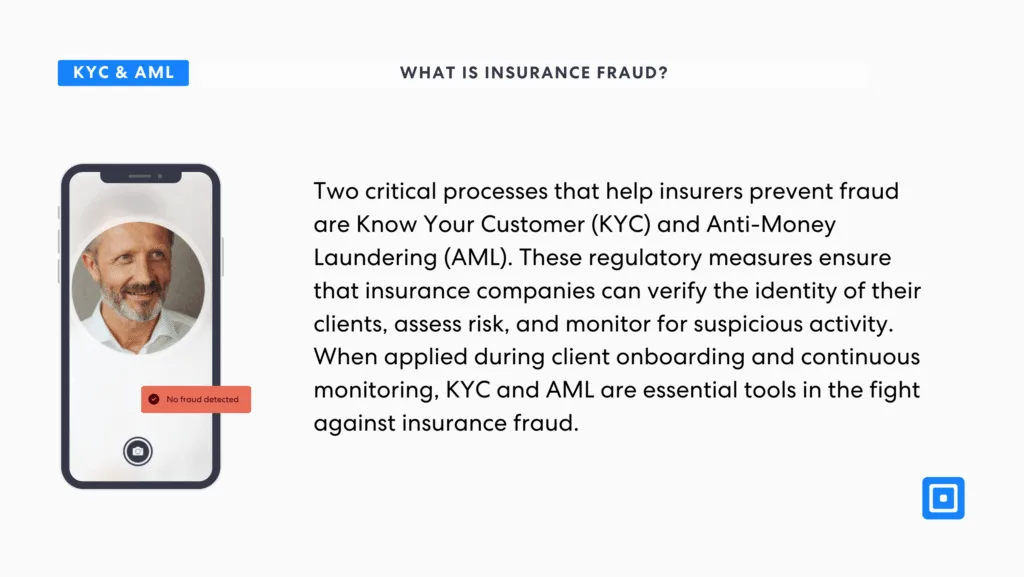Click the man's circular portrait photo

[138, 288]
